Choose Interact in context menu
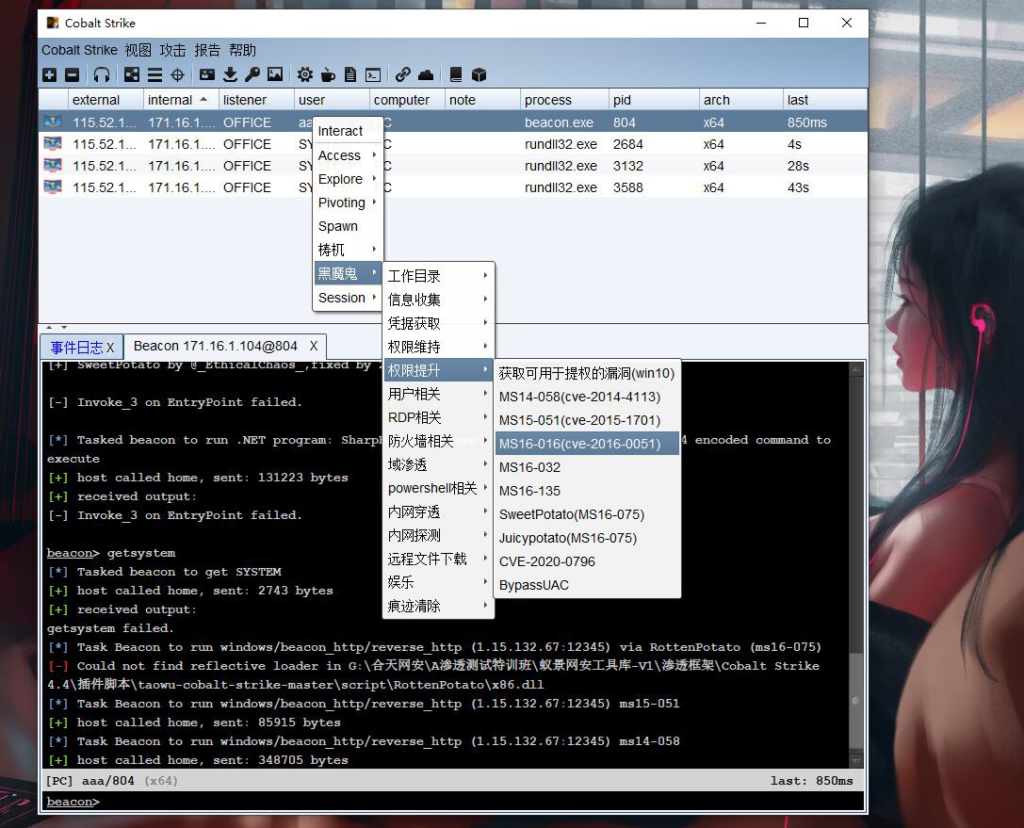Image resolution: width=1024 pixels, height=828 pixels. click(x=347, y=131)
